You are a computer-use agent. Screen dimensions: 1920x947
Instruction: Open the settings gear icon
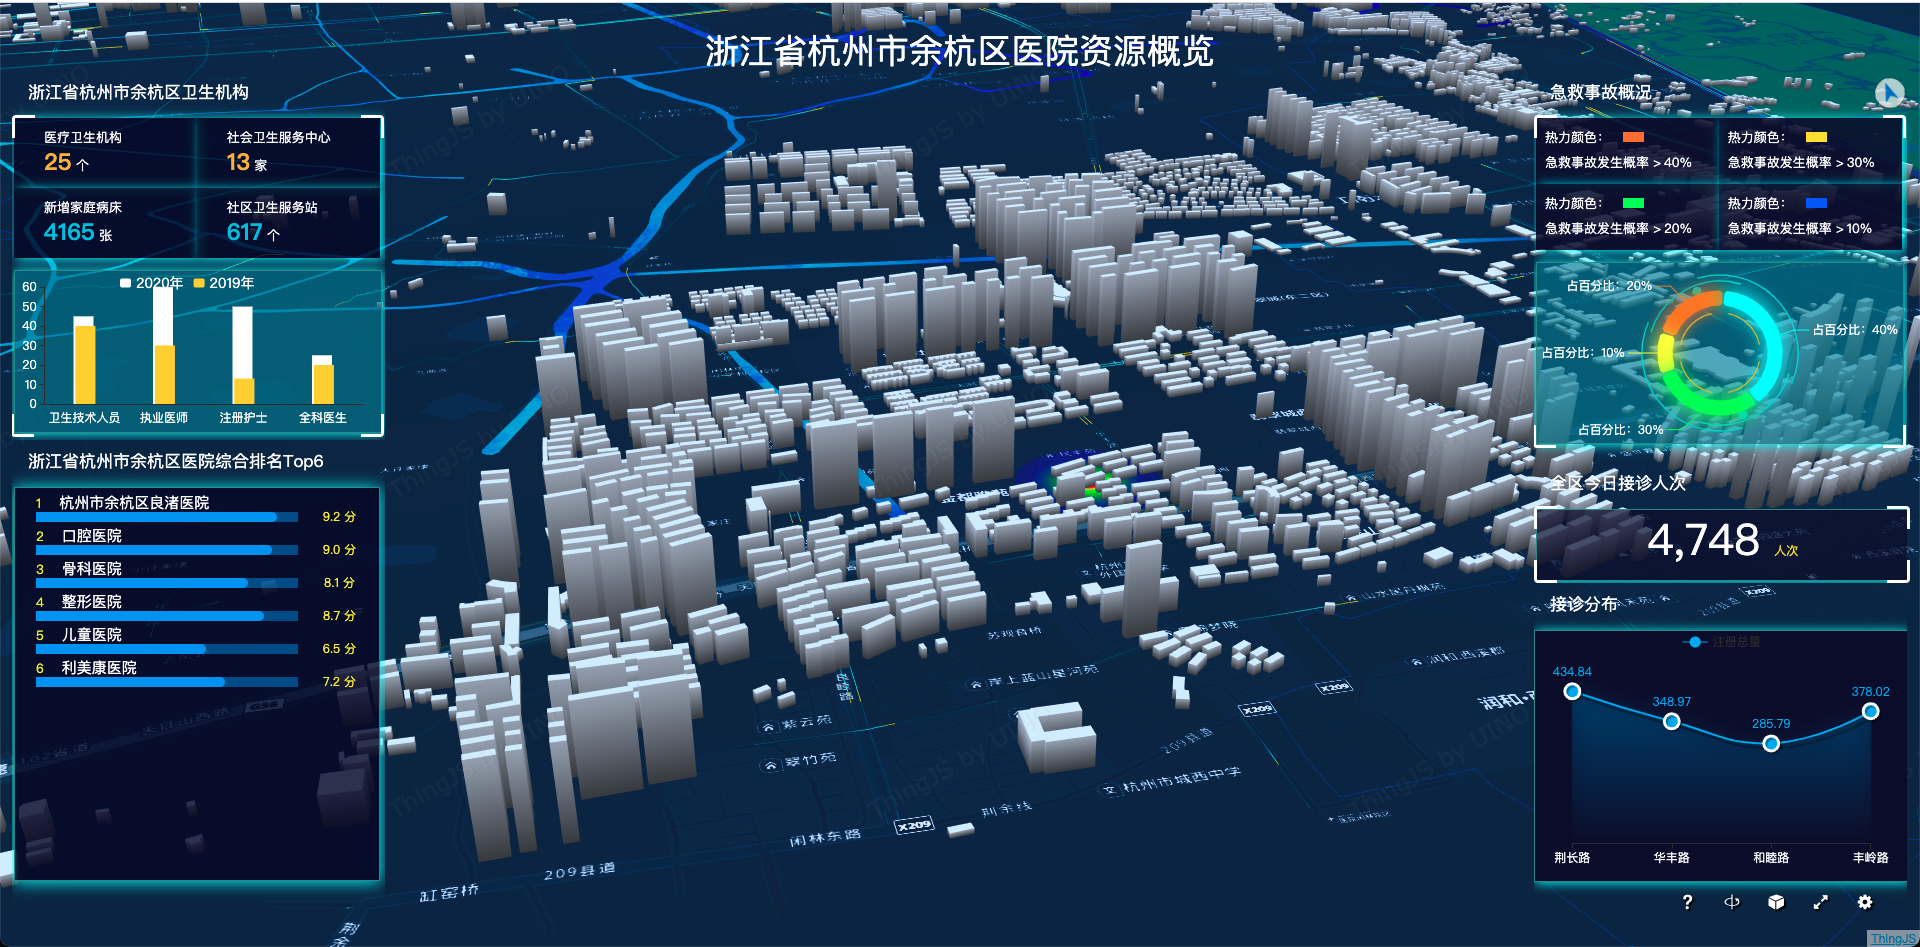point(1866,902)
